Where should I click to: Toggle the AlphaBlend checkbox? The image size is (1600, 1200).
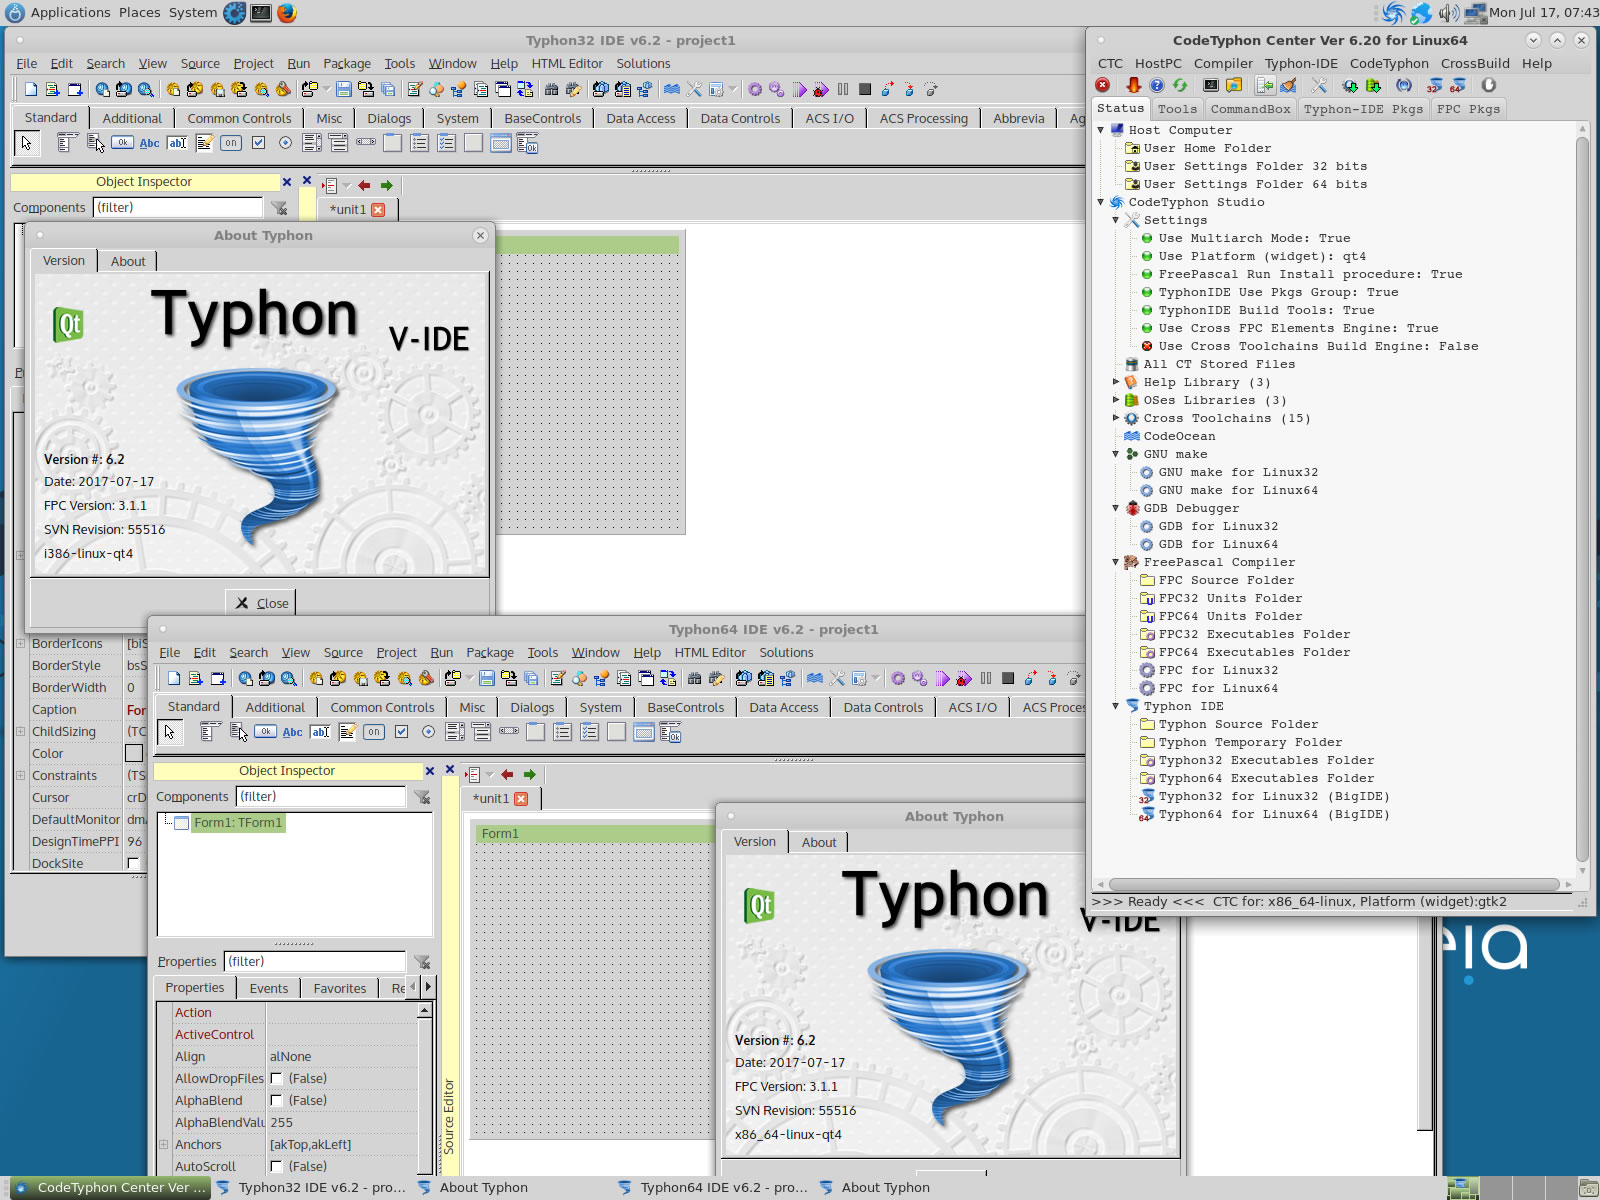[277, 1101]
